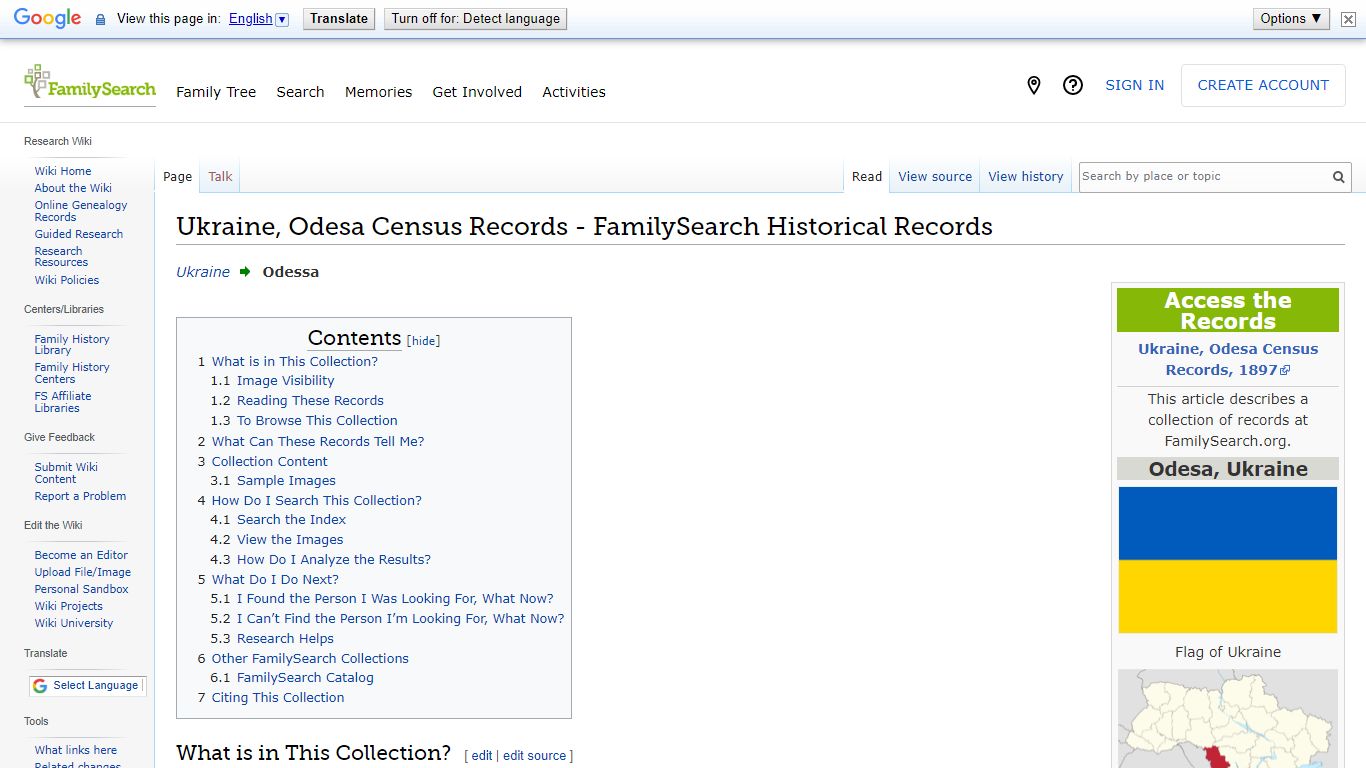Open the English language dropdown
Image resolution: width=1366 pixels, height=768 pixels.
258,19
